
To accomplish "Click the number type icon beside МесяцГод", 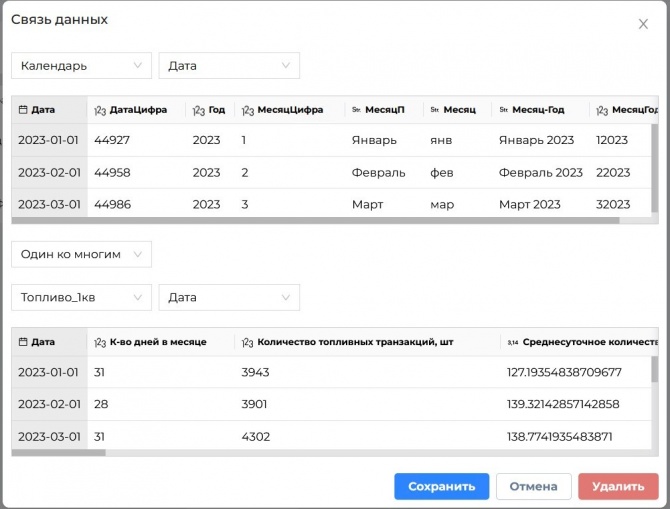I will (x=602, y=110).
